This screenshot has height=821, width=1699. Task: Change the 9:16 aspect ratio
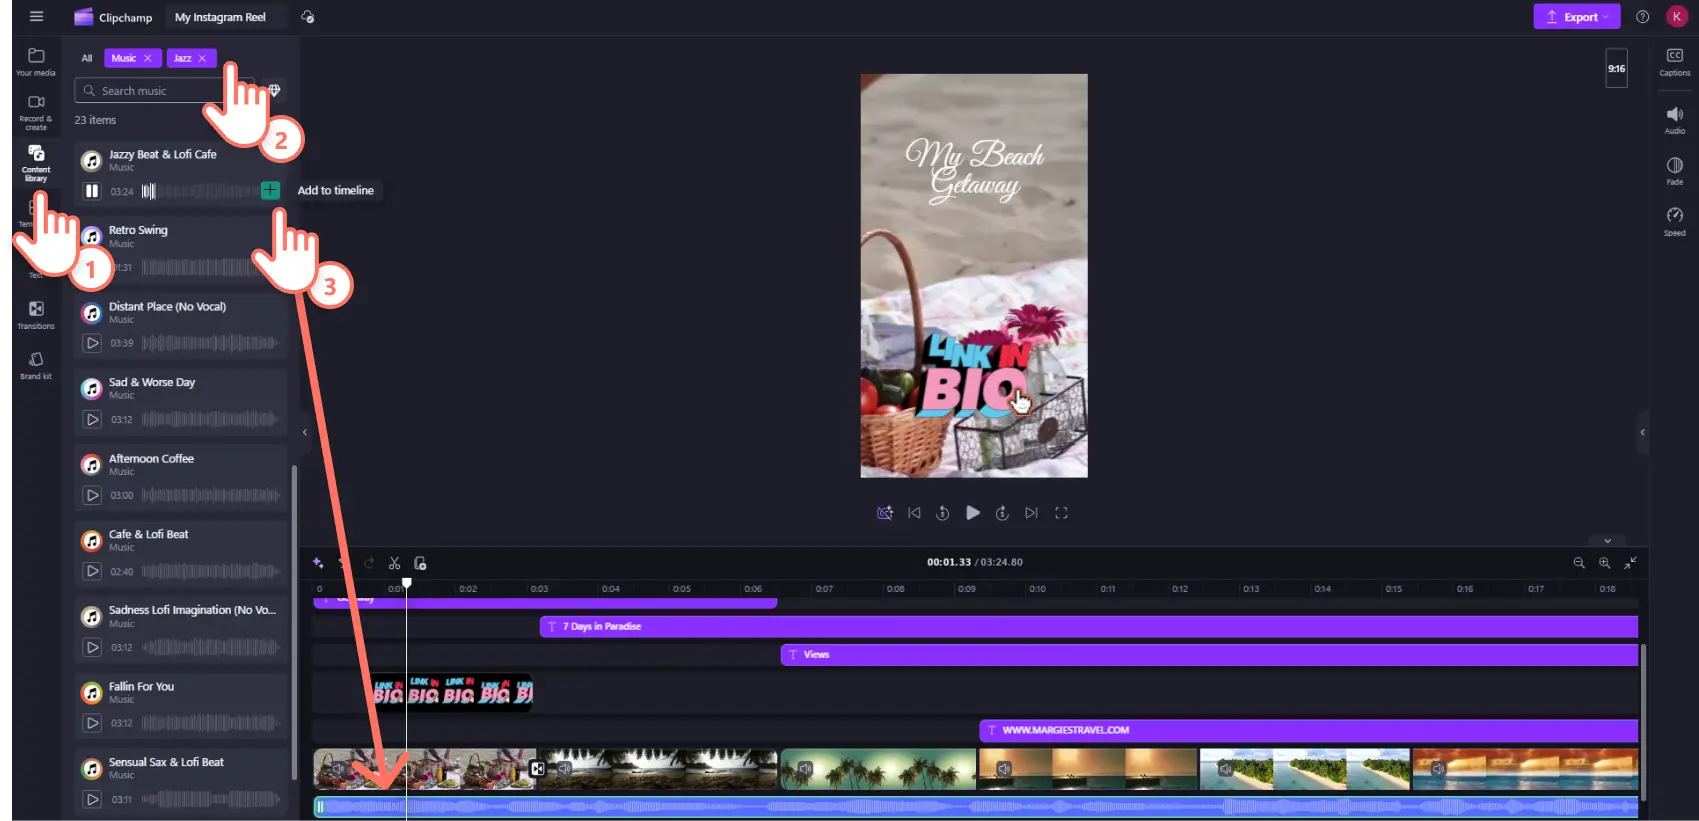1617,68
